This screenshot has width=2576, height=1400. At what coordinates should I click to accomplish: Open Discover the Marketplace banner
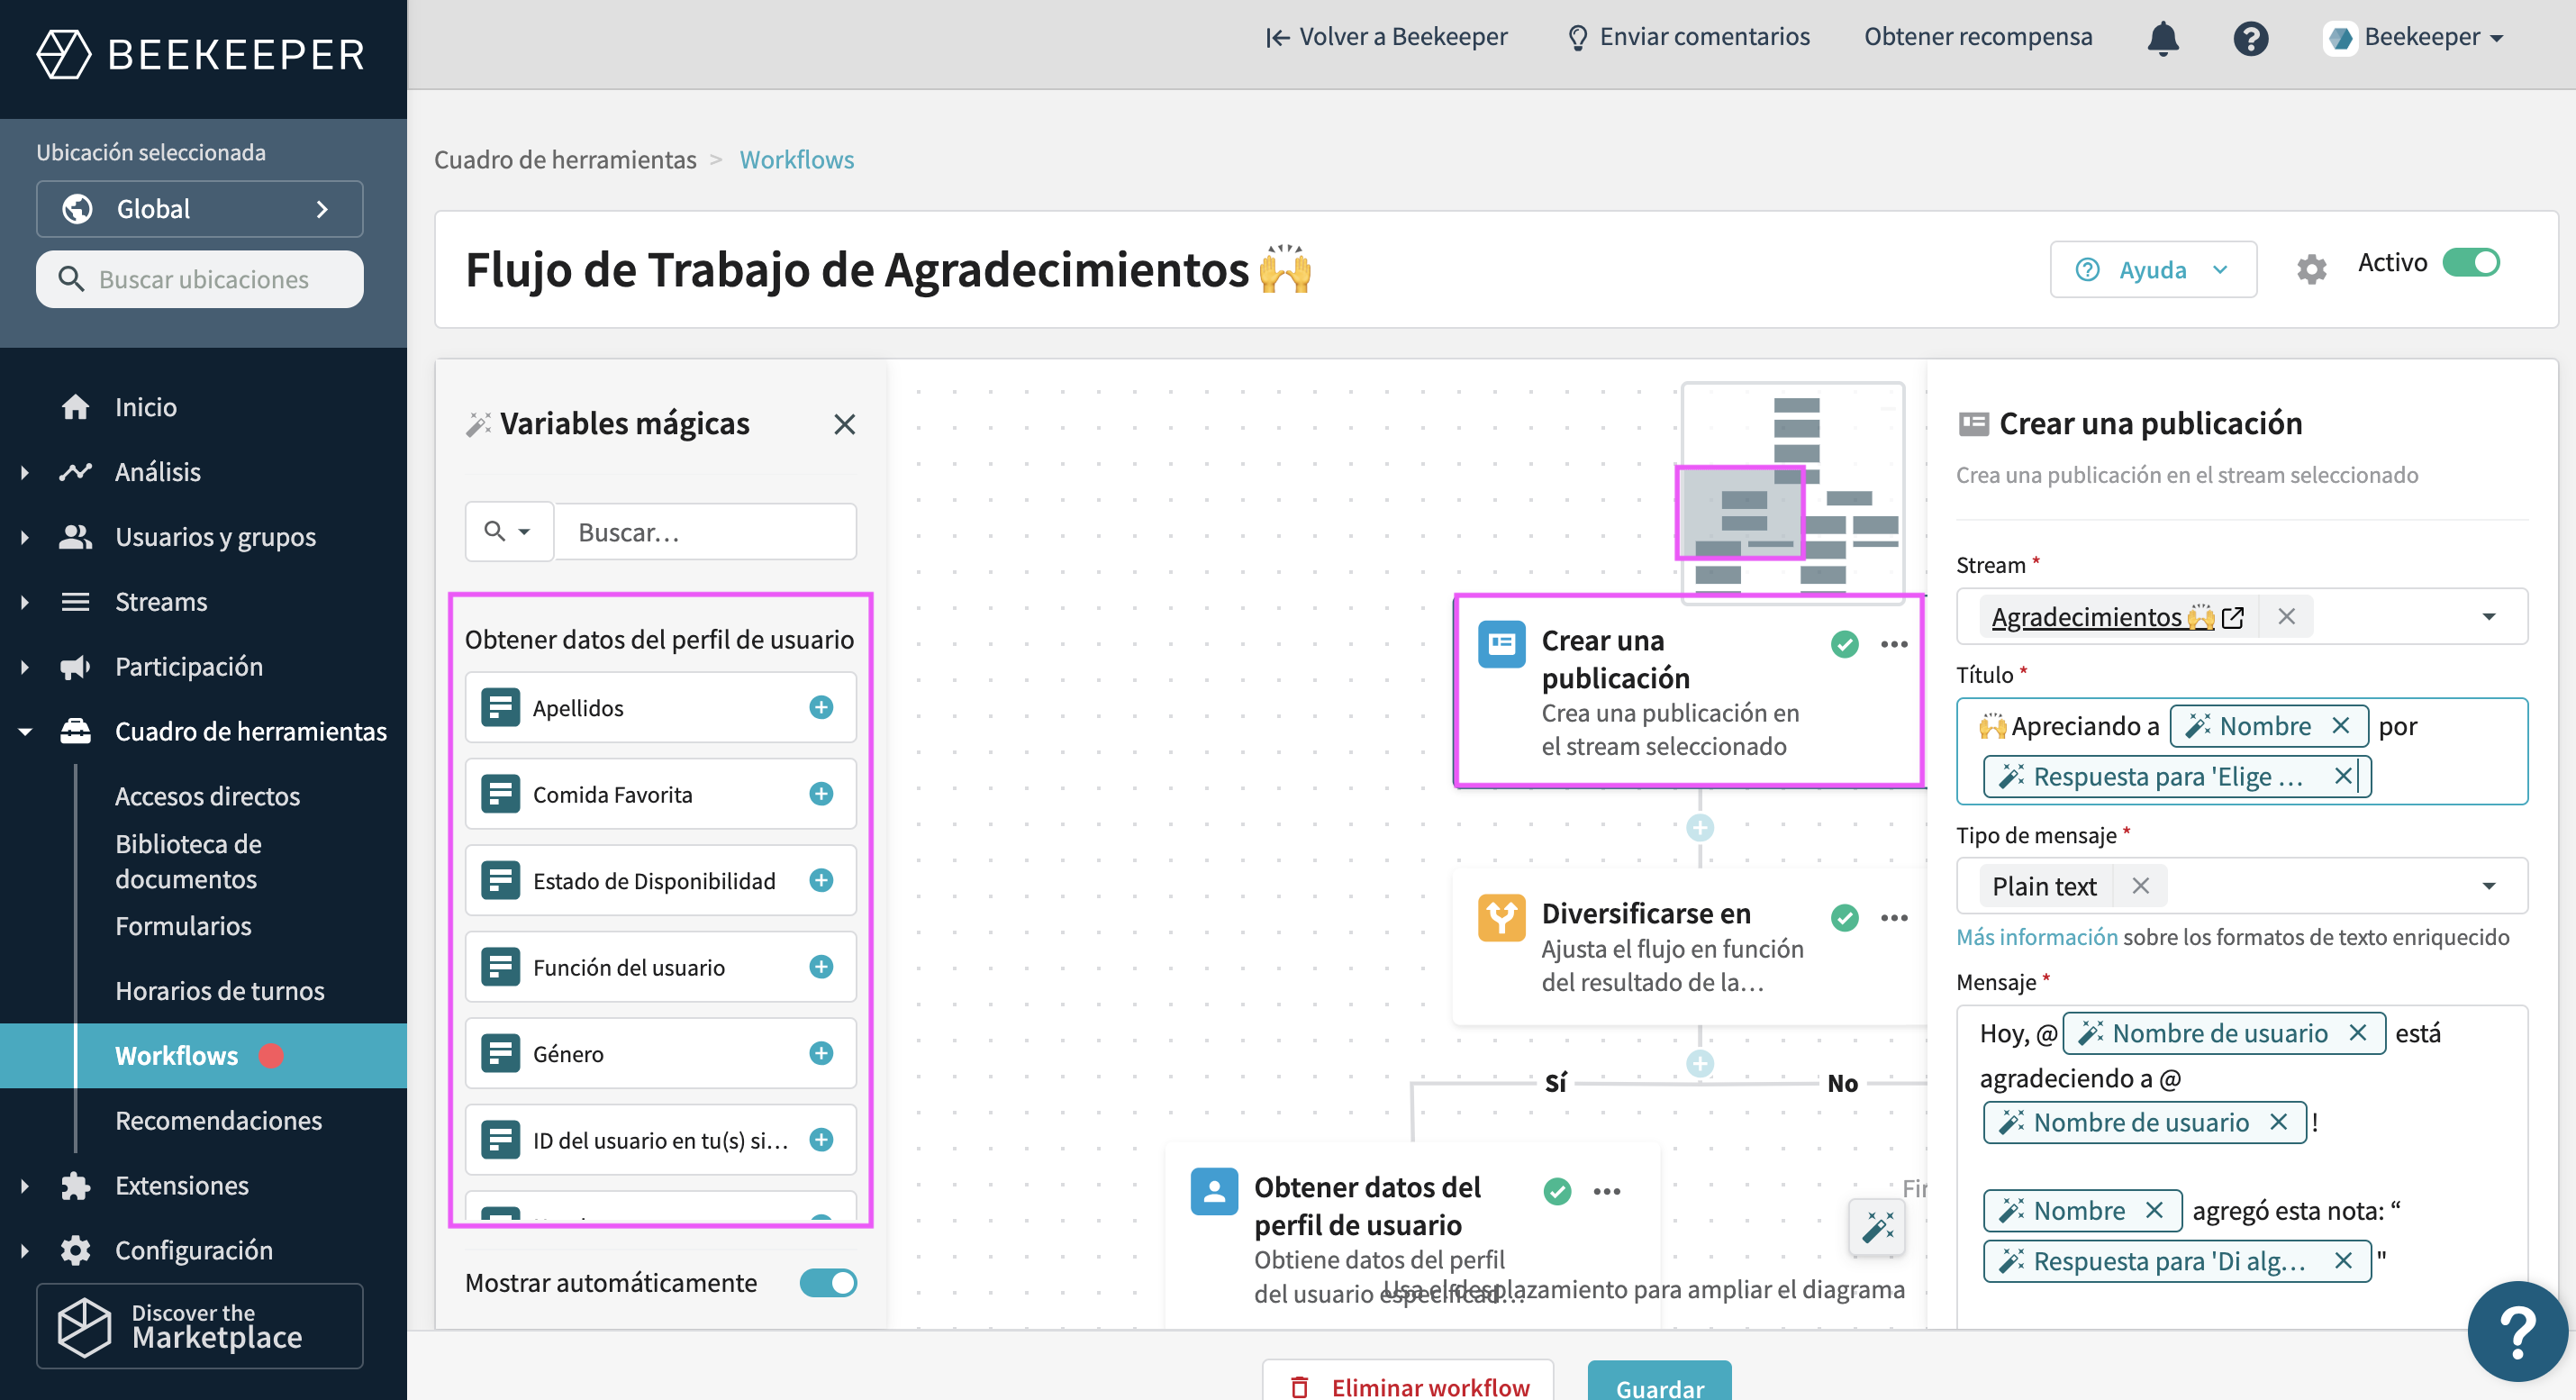point(199,1326)
